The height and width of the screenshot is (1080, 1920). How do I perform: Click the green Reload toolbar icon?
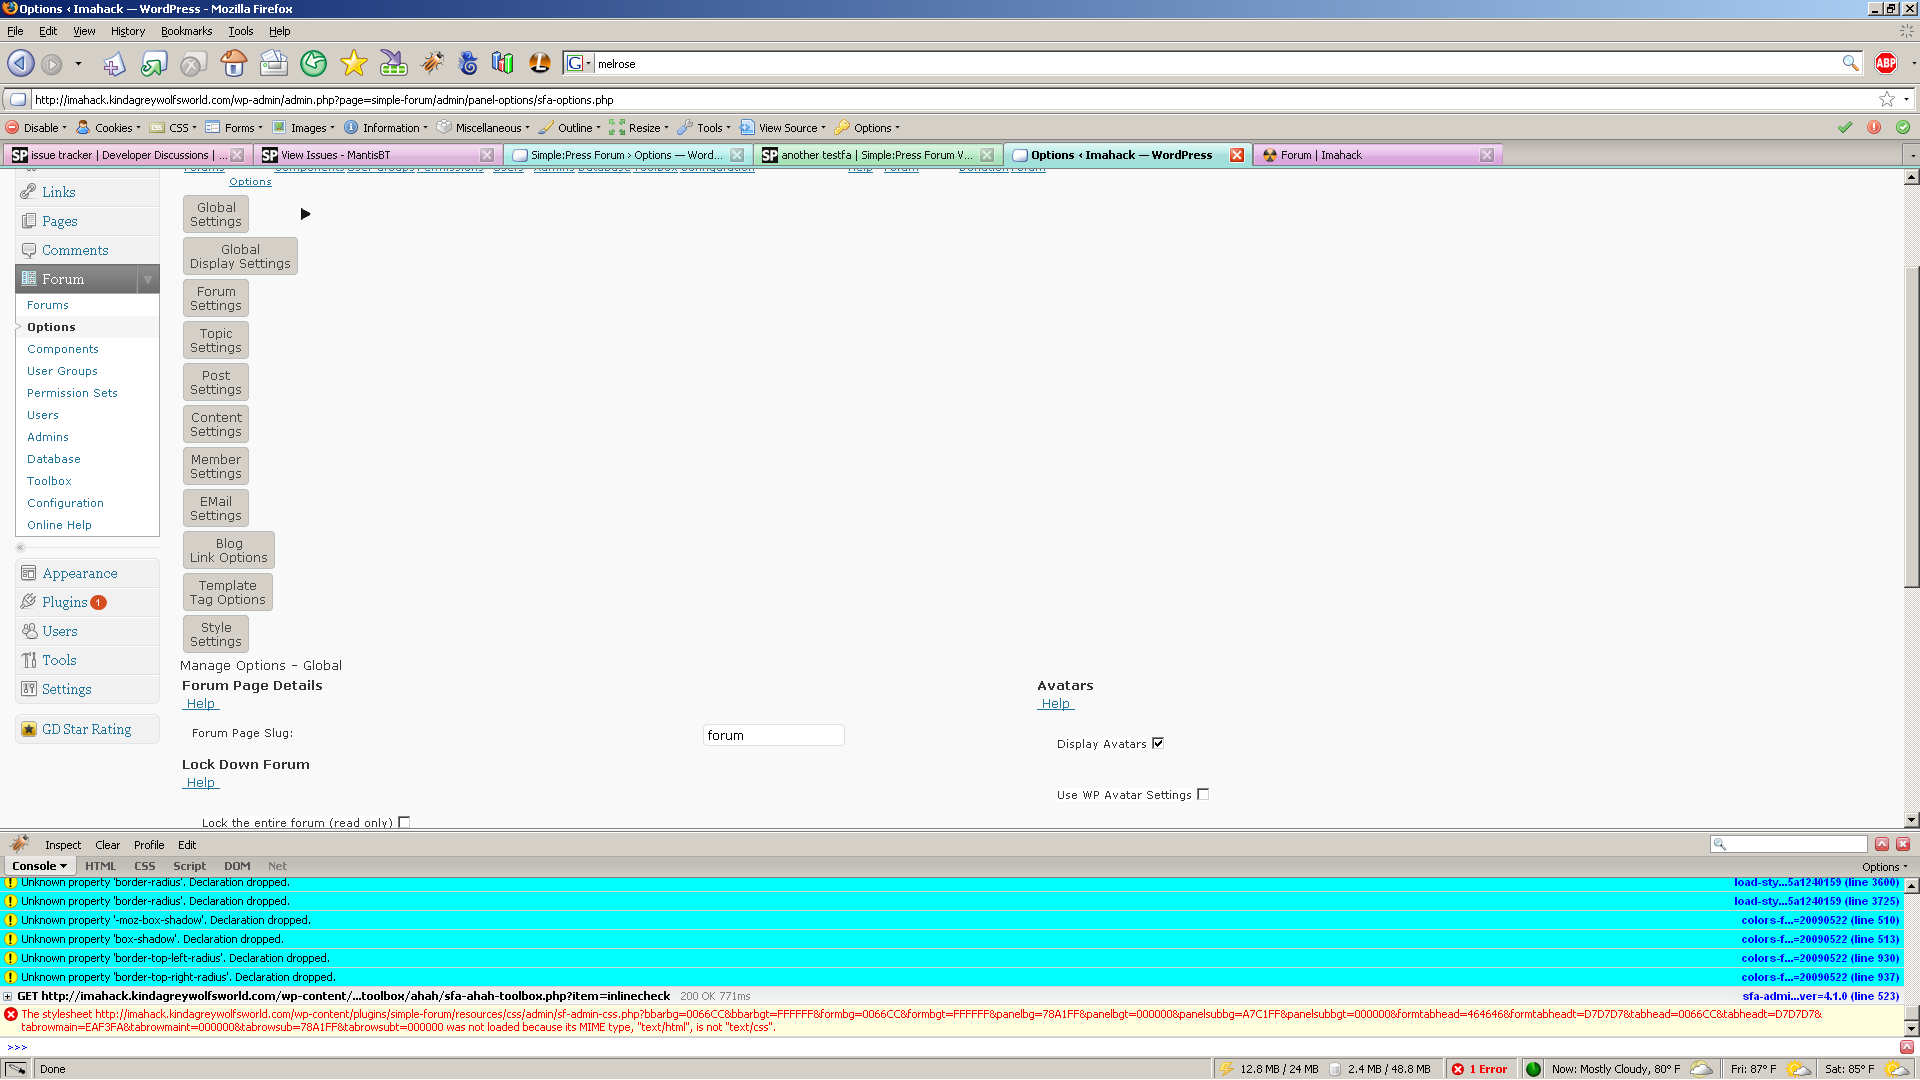(x=313, y=64)
